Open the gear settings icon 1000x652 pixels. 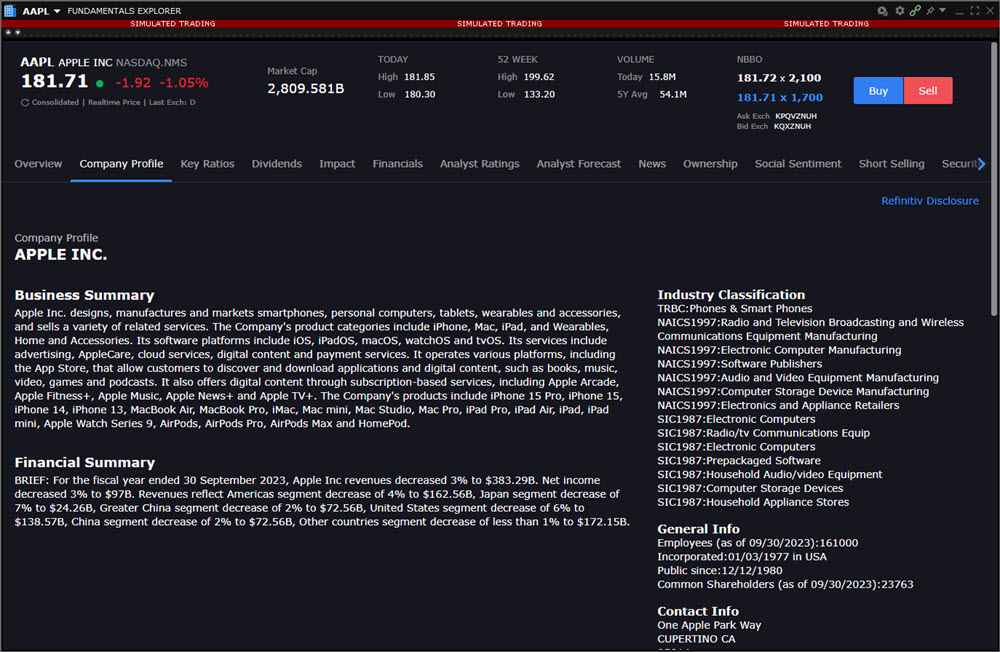(899, 10)
